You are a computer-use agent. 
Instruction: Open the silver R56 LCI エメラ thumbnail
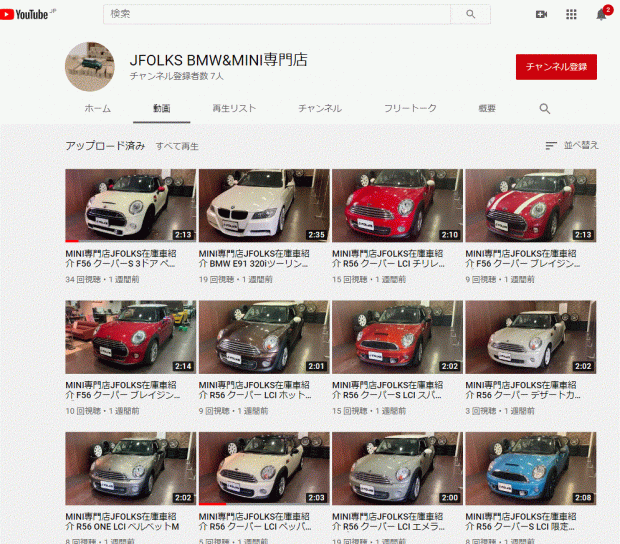click(397, 468)
